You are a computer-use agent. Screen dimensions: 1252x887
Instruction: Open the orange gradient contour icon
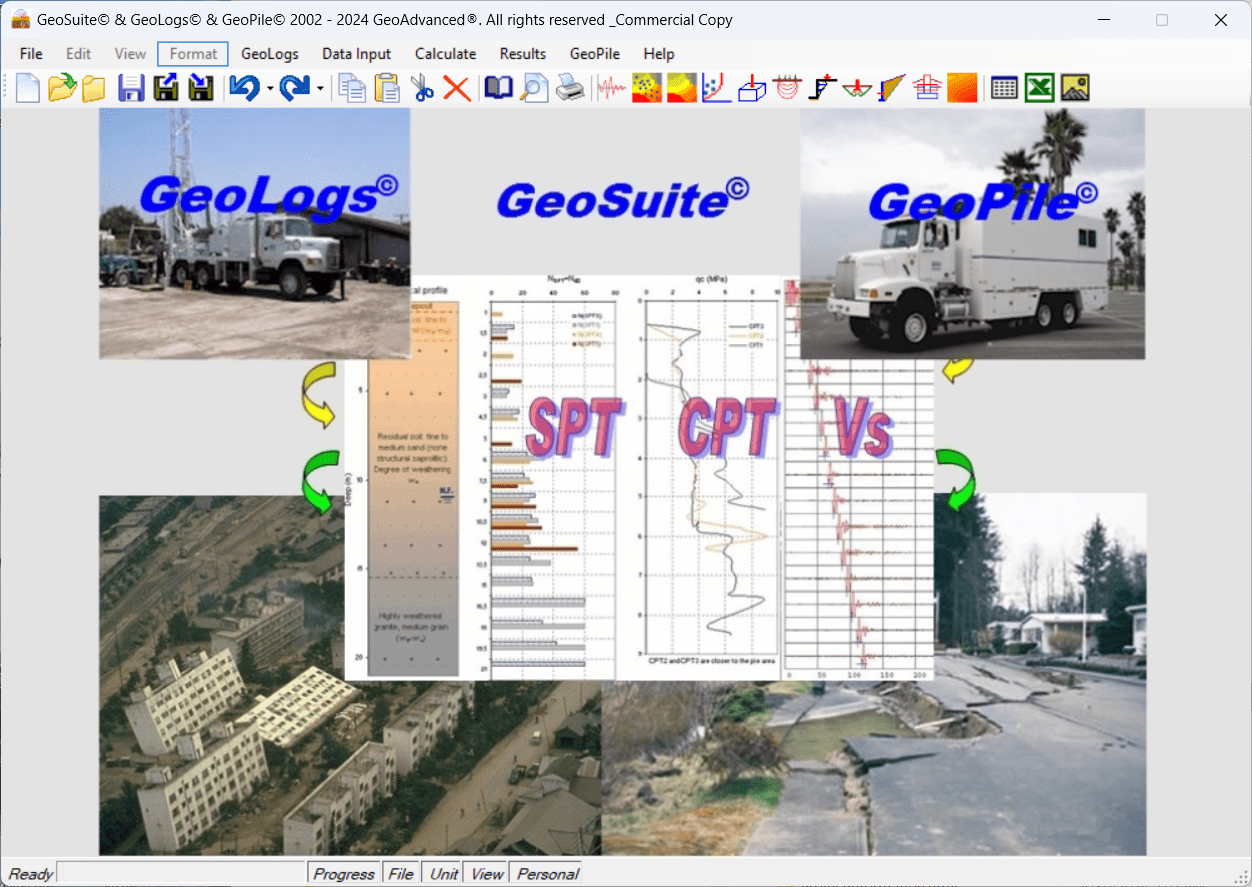(x=962, y=88)
